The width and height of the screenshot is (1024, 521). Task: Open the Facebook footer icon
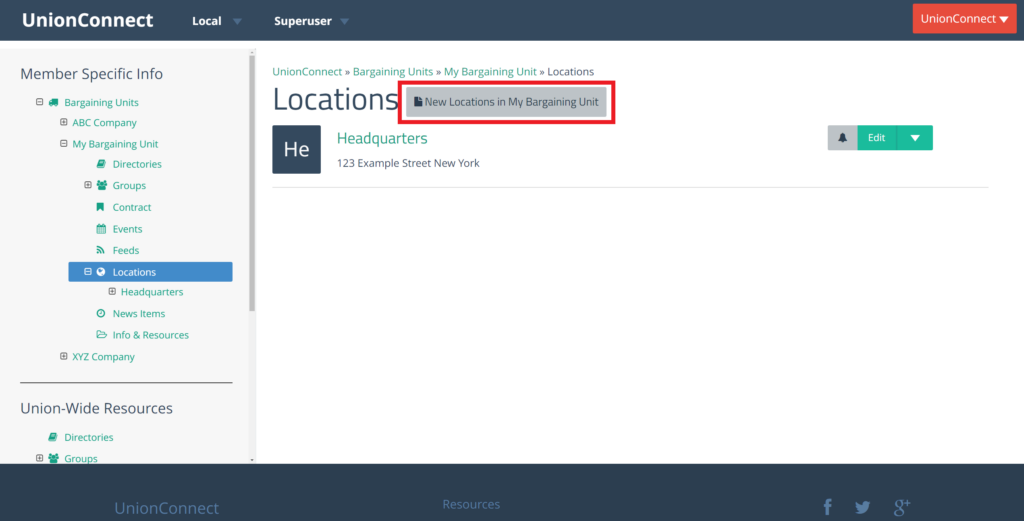[x=827, y=507]
